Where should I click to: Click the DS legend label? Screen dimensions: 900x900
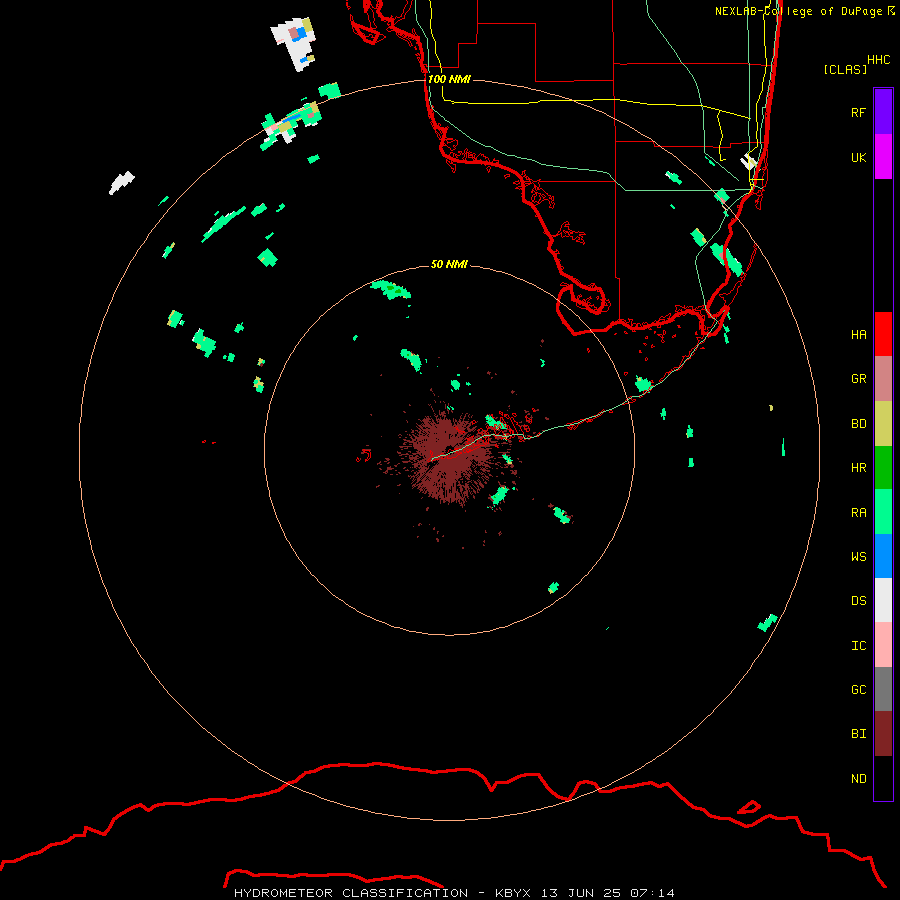click(858, 600)
